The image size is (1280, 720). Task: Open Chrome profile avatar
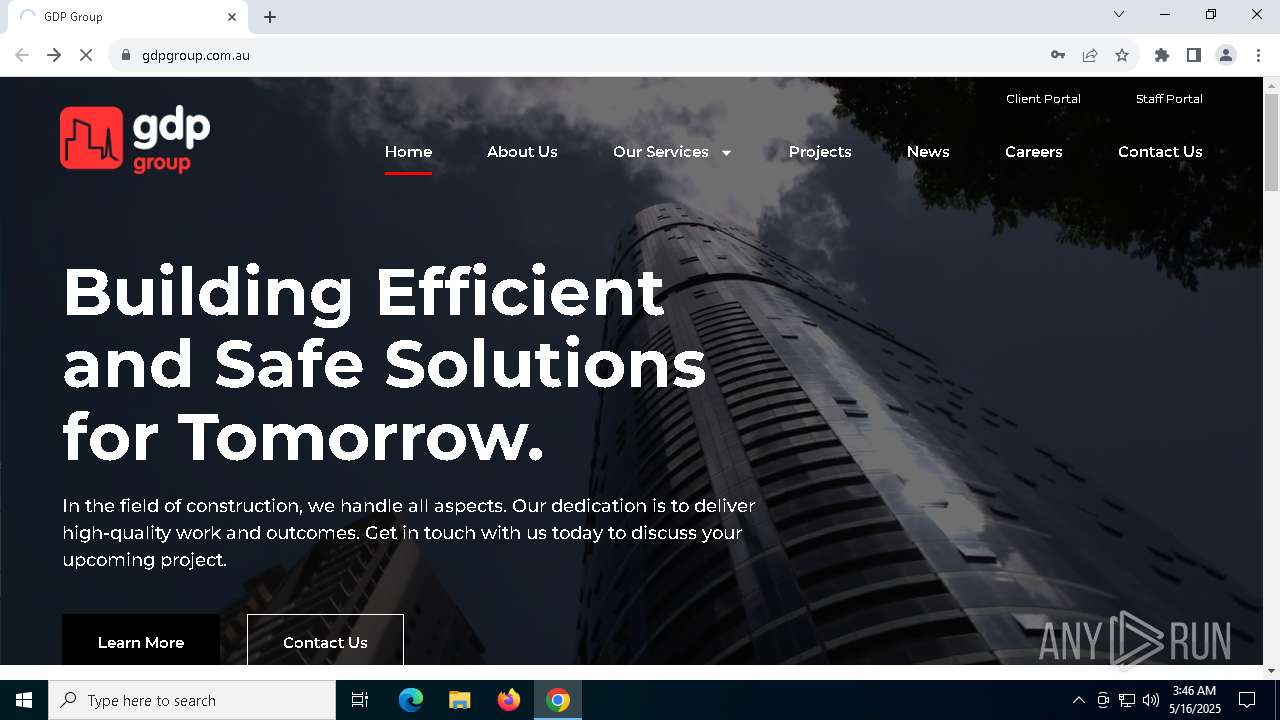1226,55
